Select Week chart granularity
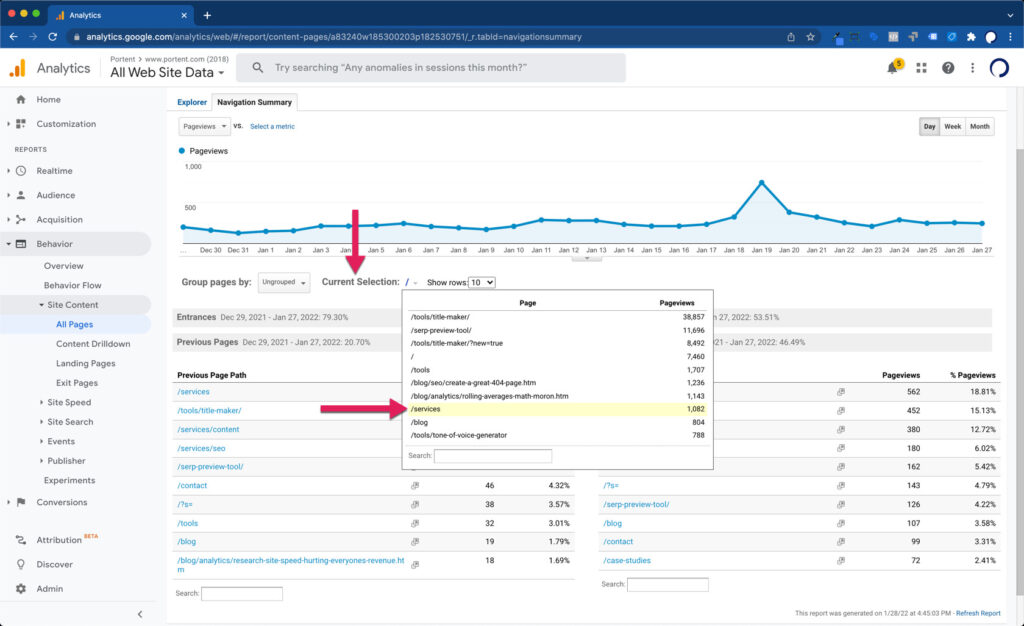This screenshot has width=1024, height=626. click(952, 126)
